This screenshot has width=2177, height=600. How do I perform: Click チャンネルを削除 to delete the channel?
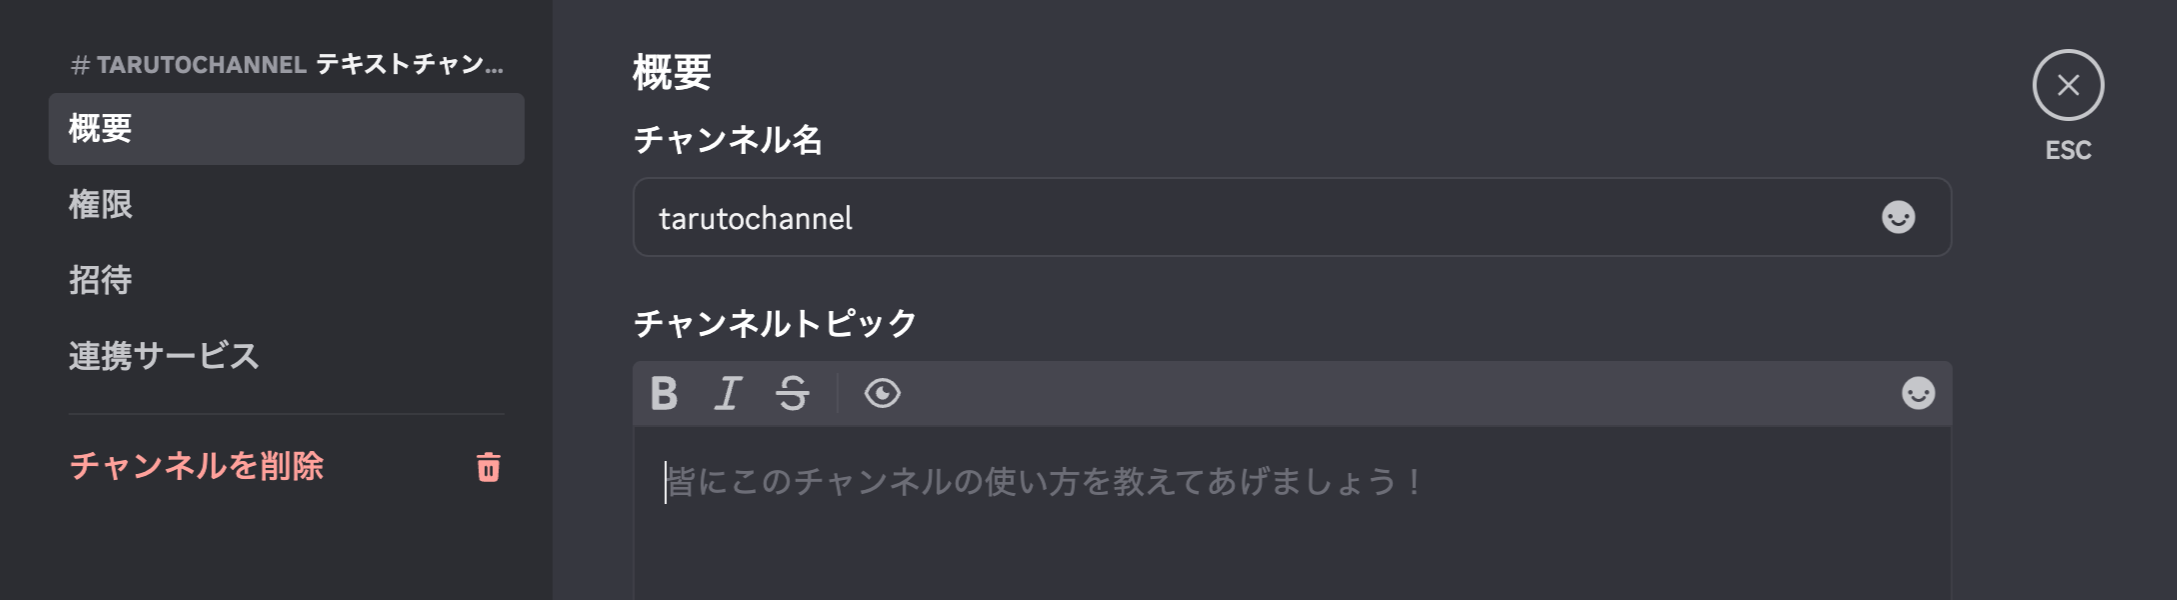[196, 467]
